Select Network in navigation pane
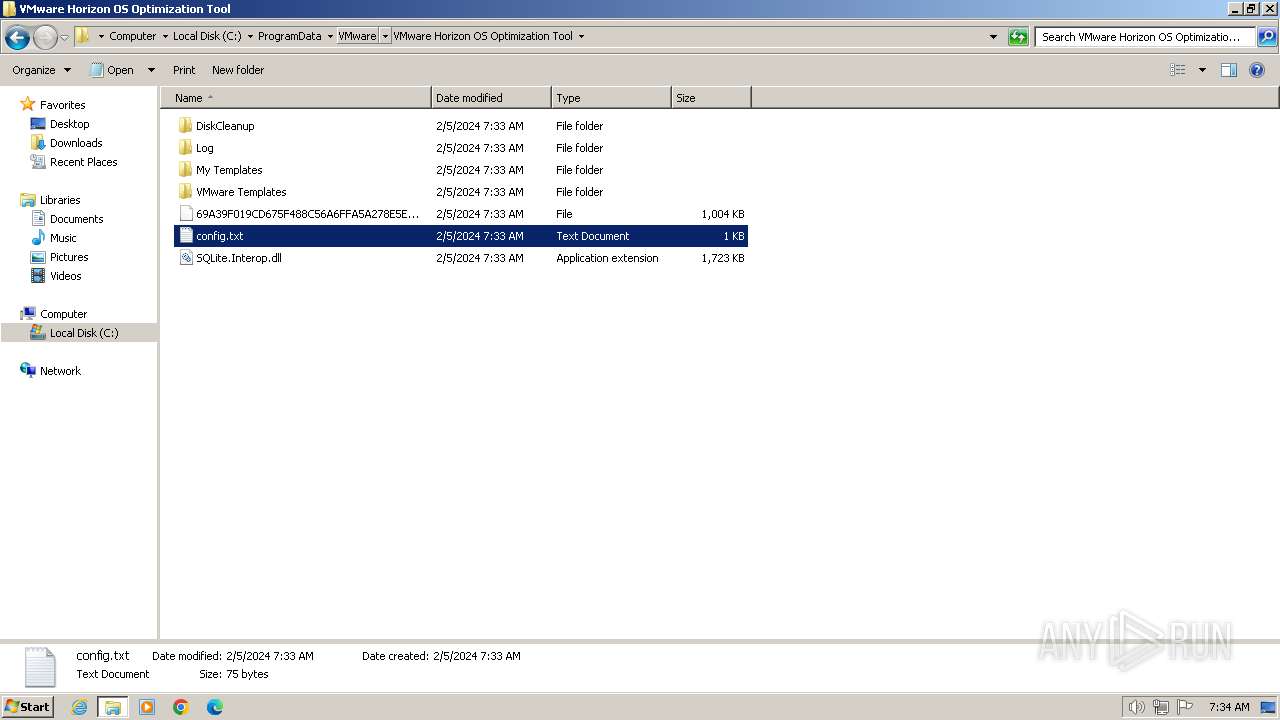This screenshot has height=720, width=1280. [60, 371]
